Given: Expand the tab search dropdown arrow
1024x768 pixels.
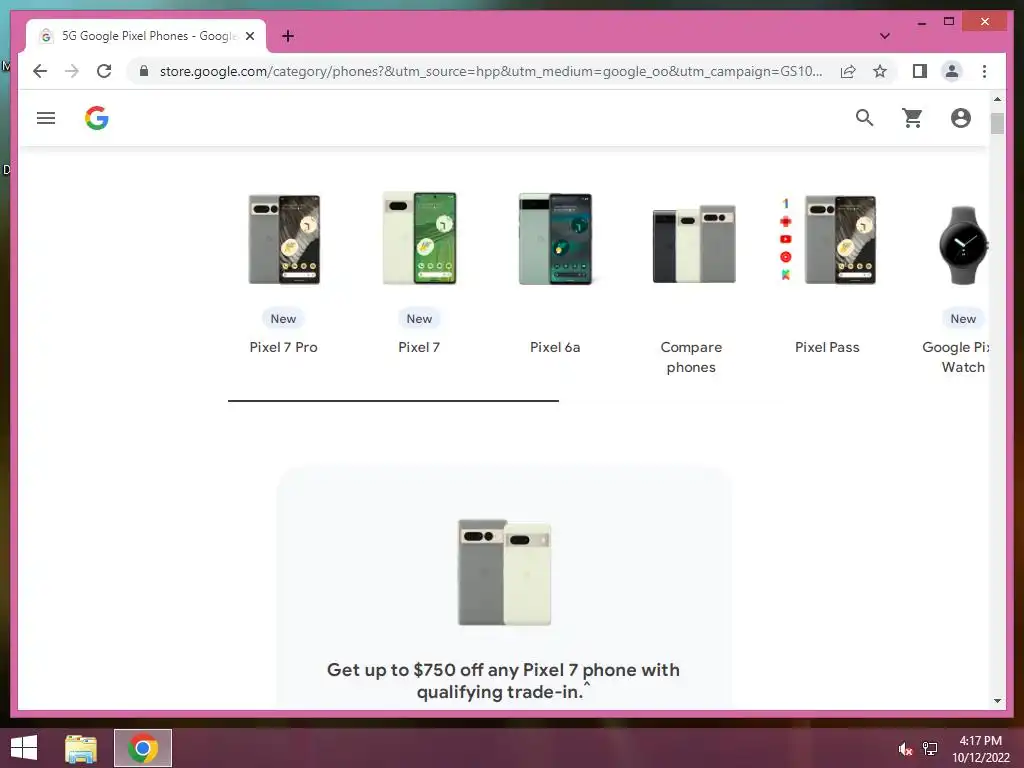Looking at the screenshot, I should click(x=885, y=36).
